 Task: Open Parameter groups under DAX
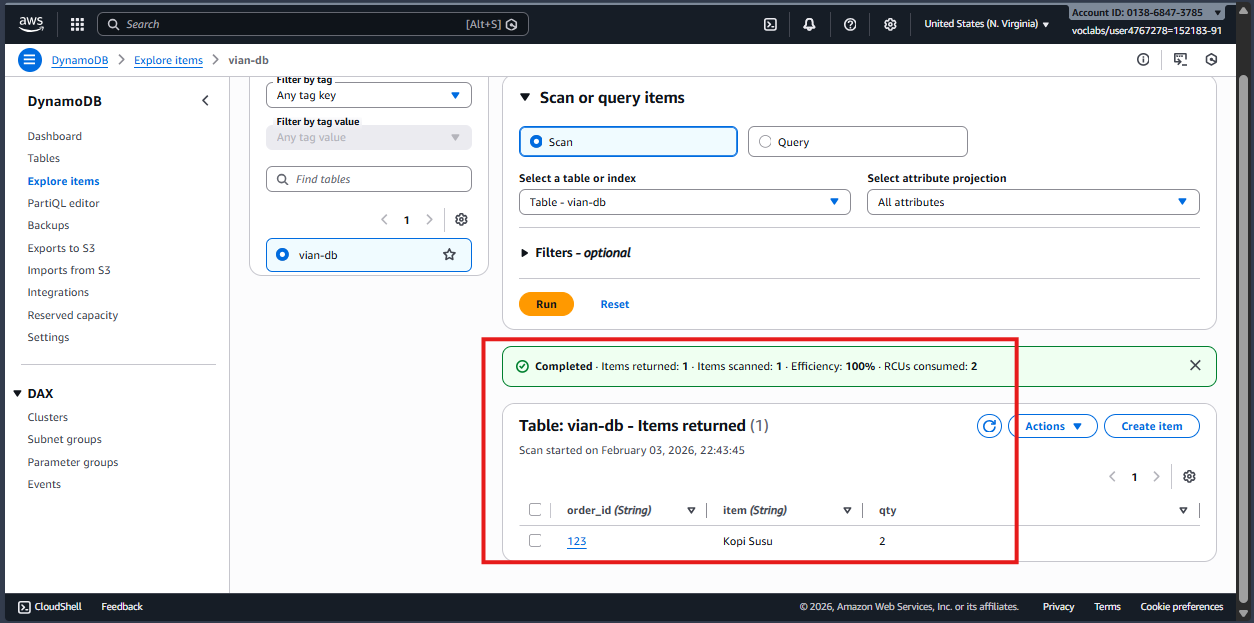(73, 462)
